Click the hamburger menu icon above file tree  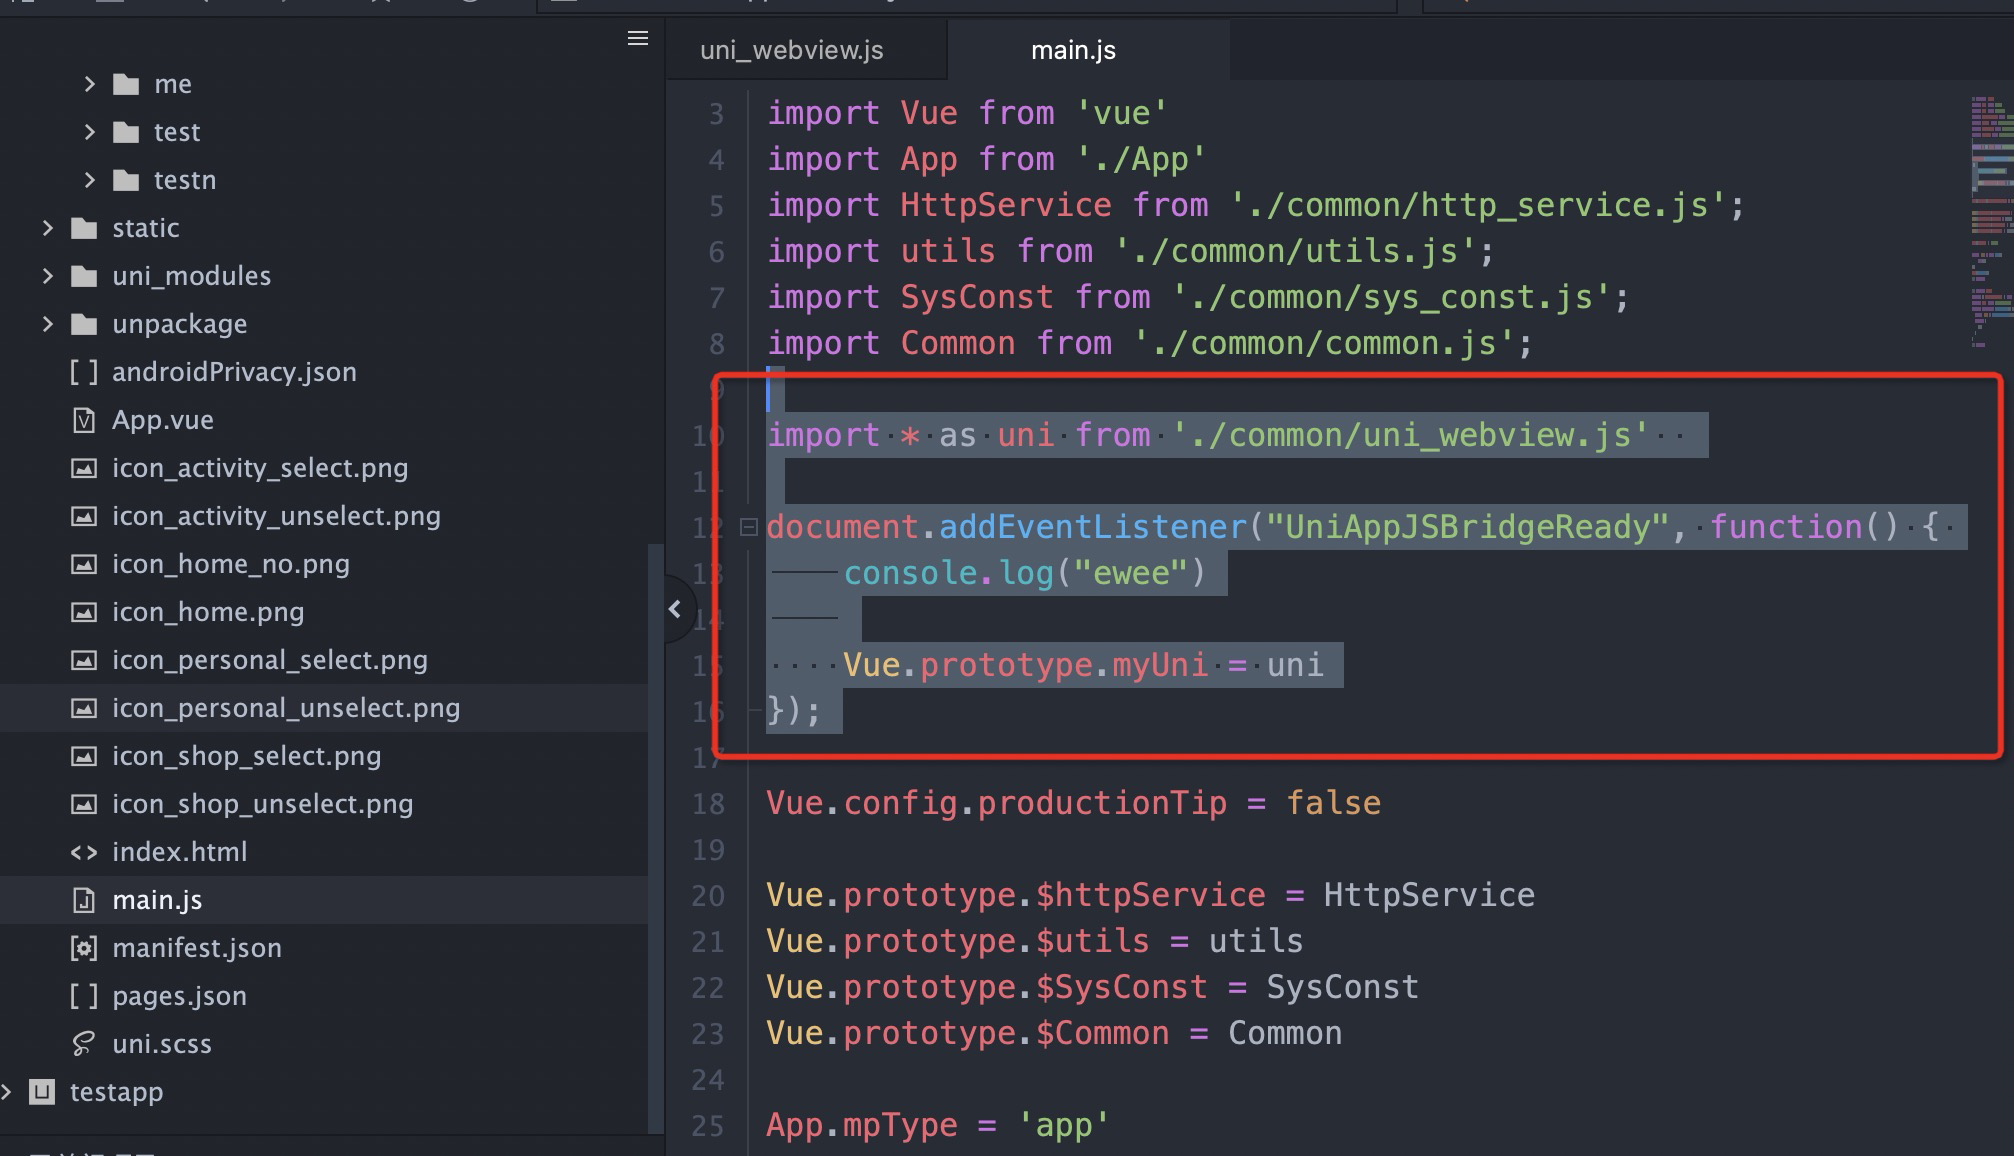coord(637,39)
